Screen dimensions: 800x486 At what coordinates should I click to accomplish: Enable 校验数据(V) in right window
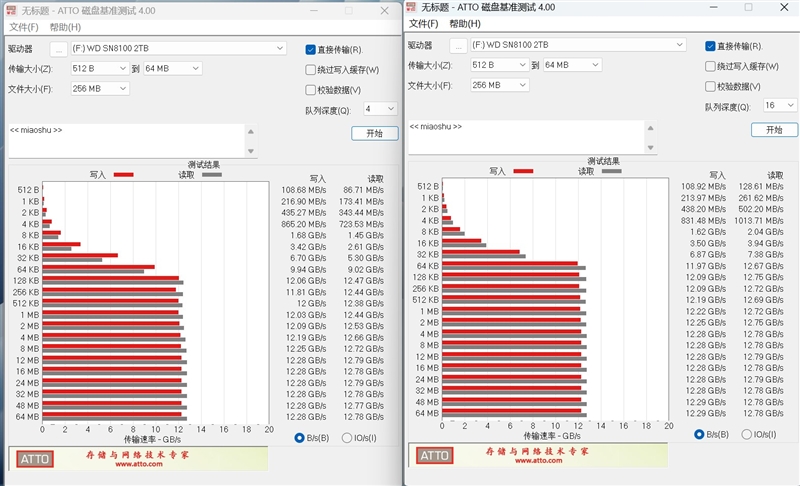point(710,86)
